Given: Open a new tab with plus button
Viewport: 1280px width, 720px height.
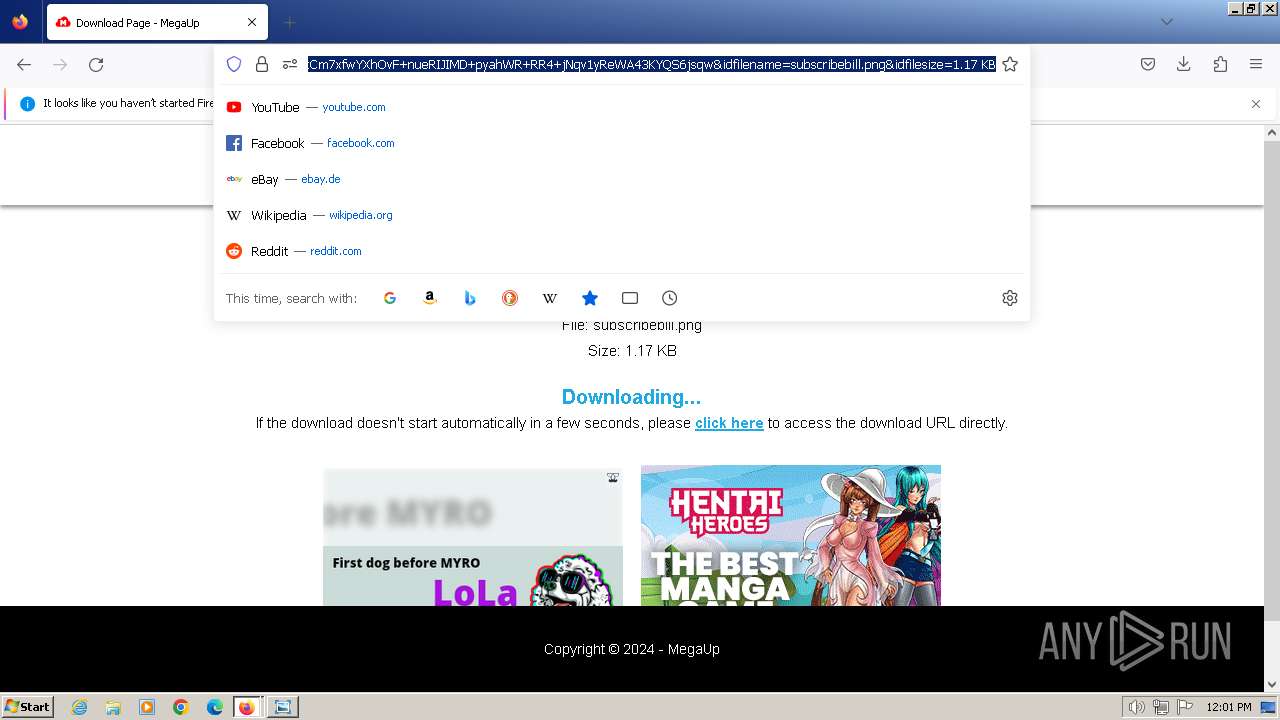Looking at the screenshot, I should (289, 22).
